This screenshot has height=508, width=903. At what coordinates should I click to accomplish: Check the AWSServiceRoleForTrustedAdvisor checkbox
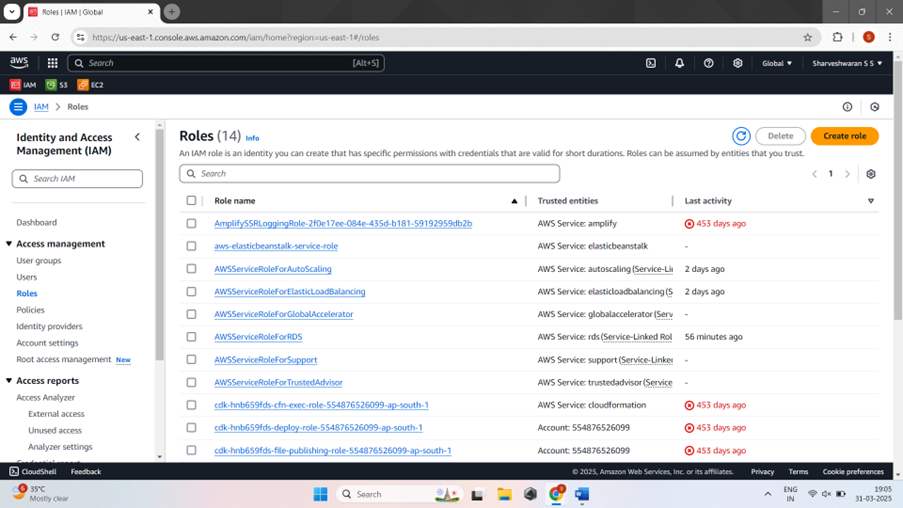pos(191,382)
